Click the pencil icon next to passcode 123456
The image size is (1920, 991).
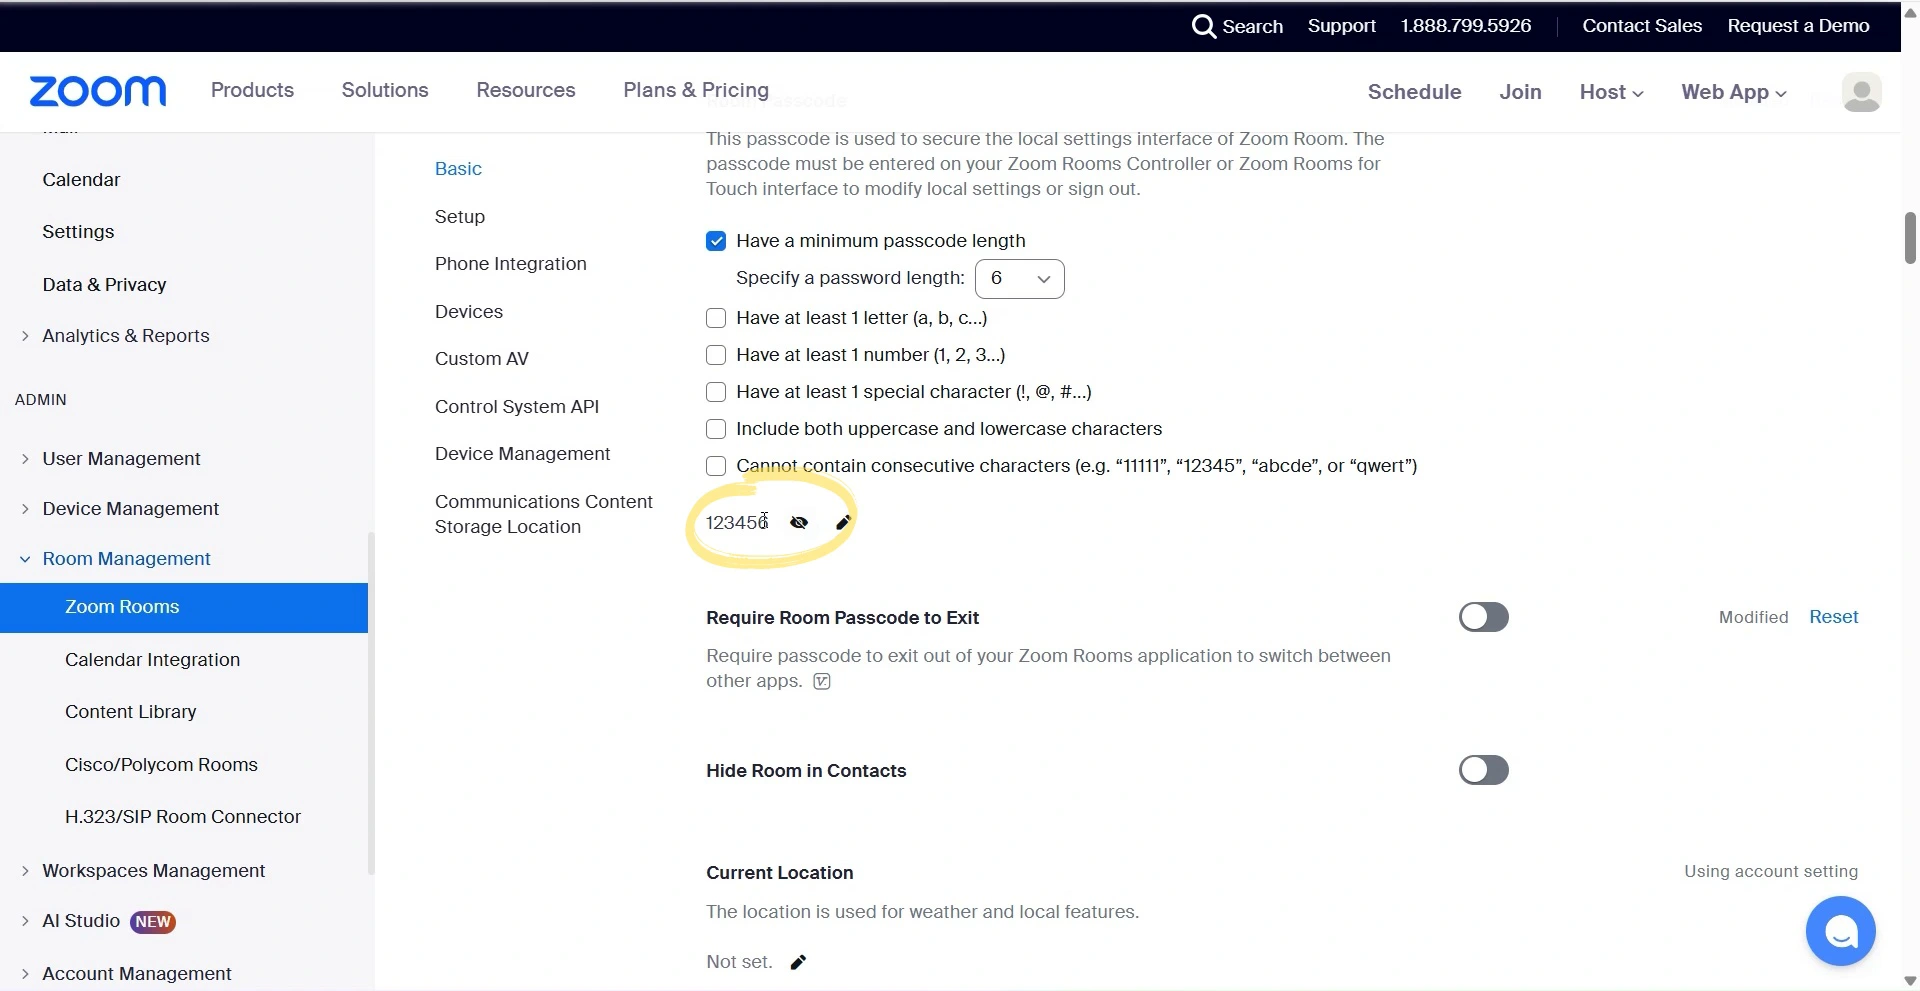click(x=843, y=522)
